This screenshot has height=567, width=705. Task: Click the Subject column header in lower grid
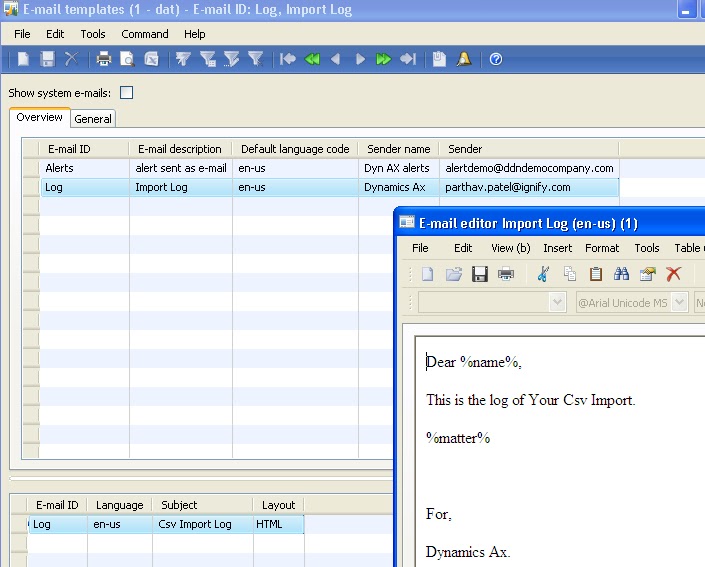tap(202, 505)
